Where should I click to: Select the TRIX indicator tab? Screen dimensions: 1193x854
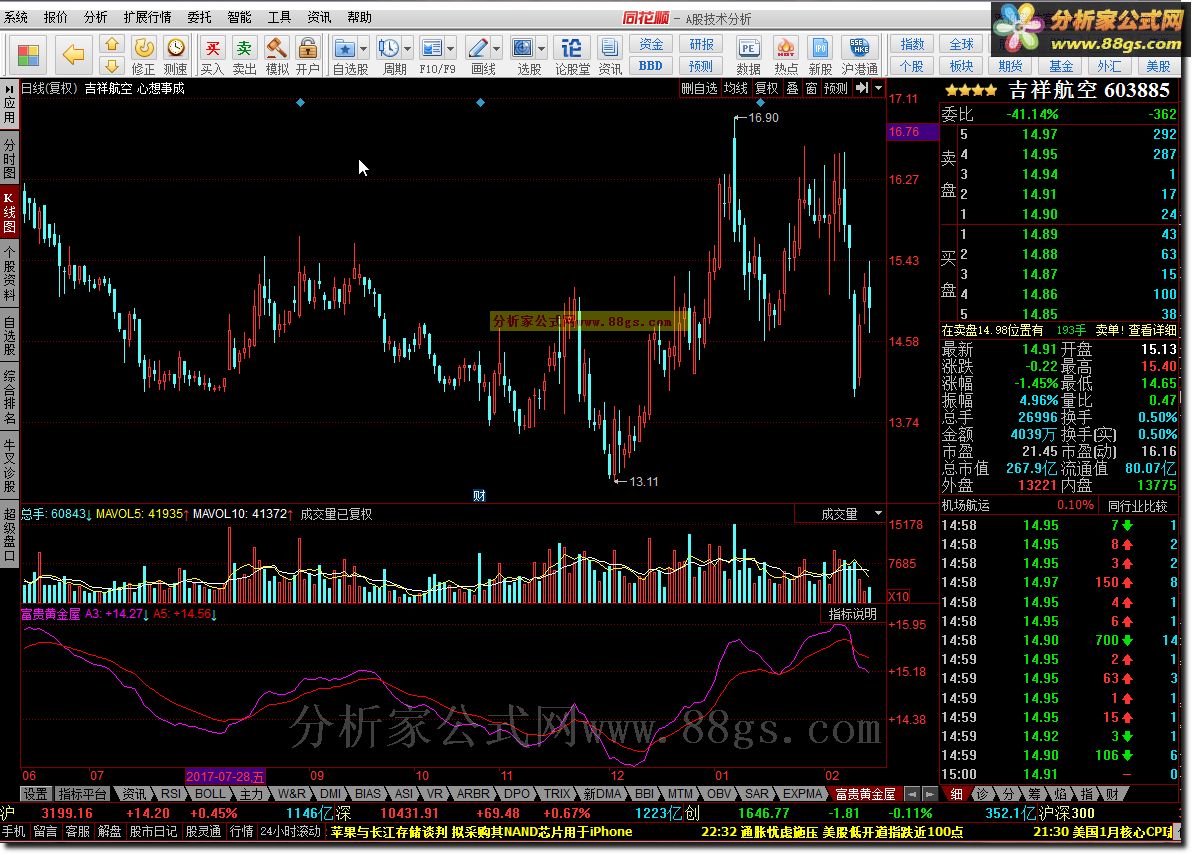[557, 794]
